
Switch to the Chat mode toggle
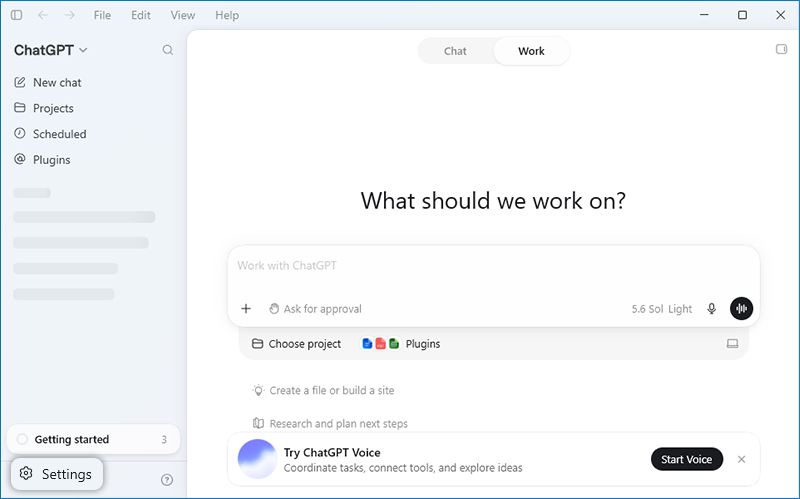click(455, 51)
